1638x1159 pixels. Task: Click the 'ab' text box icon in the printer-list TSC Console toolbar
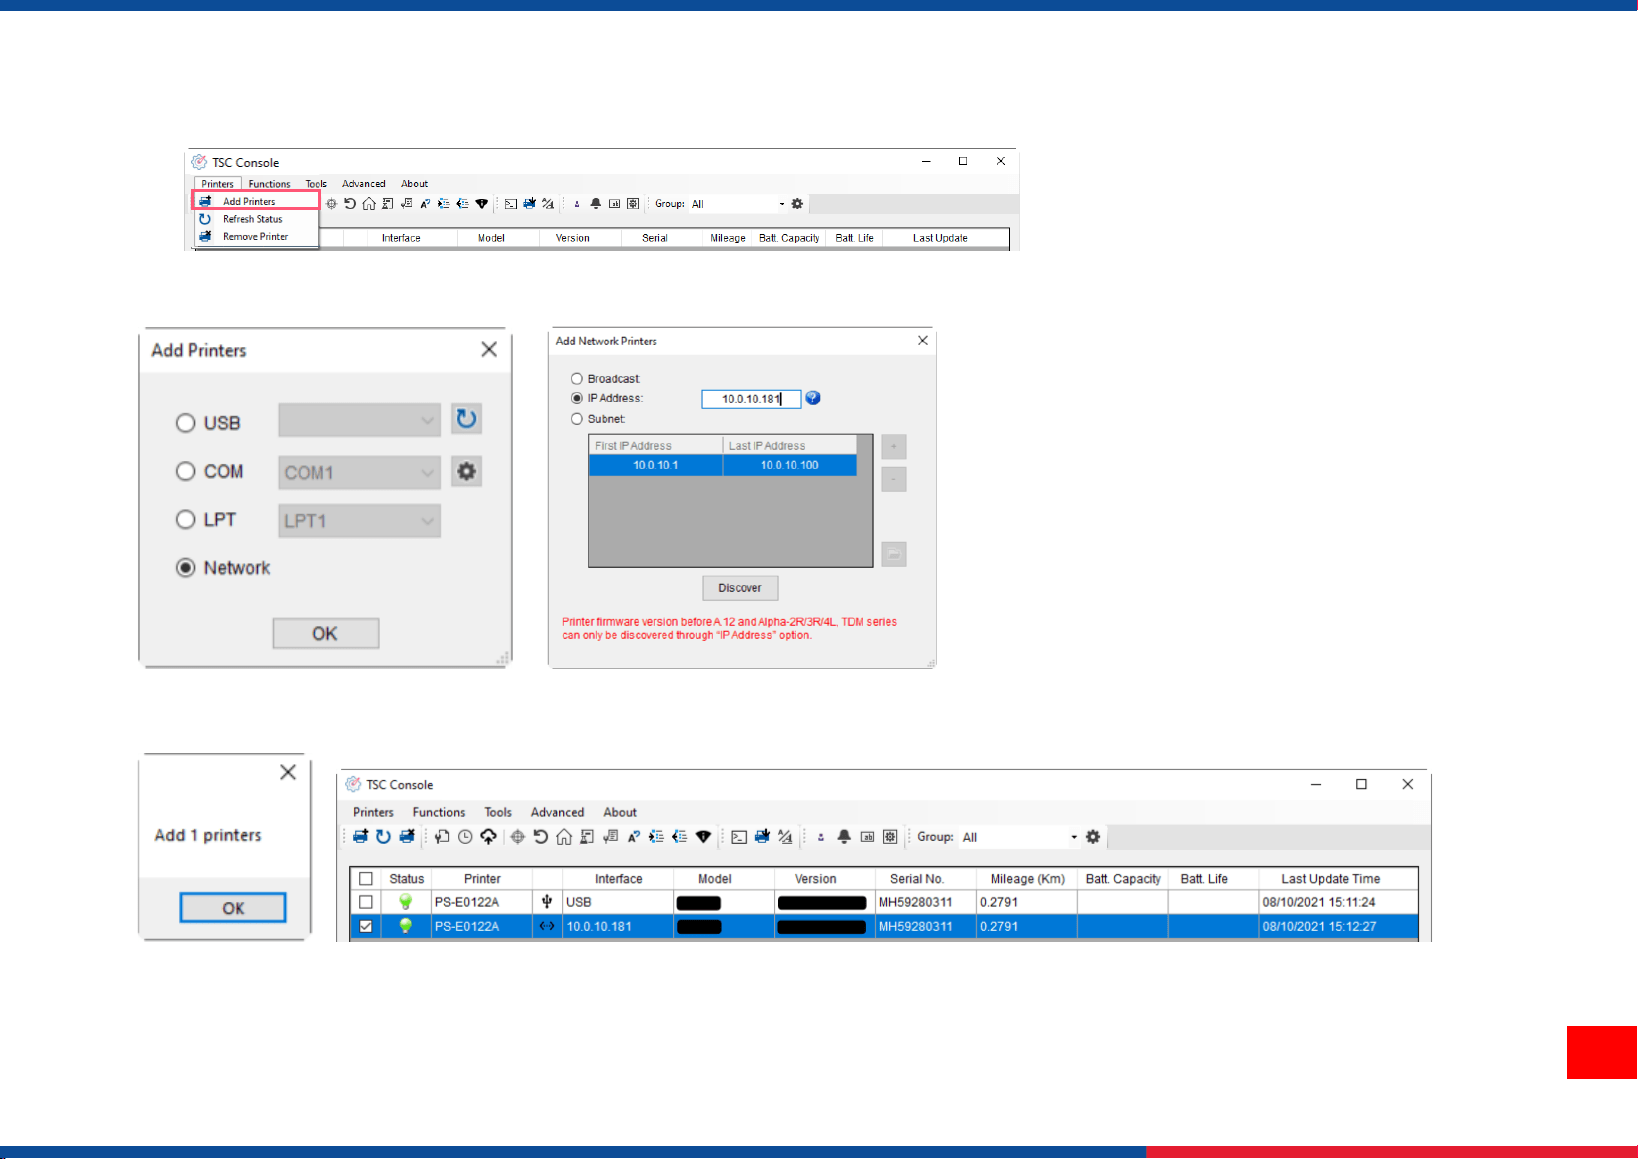point(867,837)
